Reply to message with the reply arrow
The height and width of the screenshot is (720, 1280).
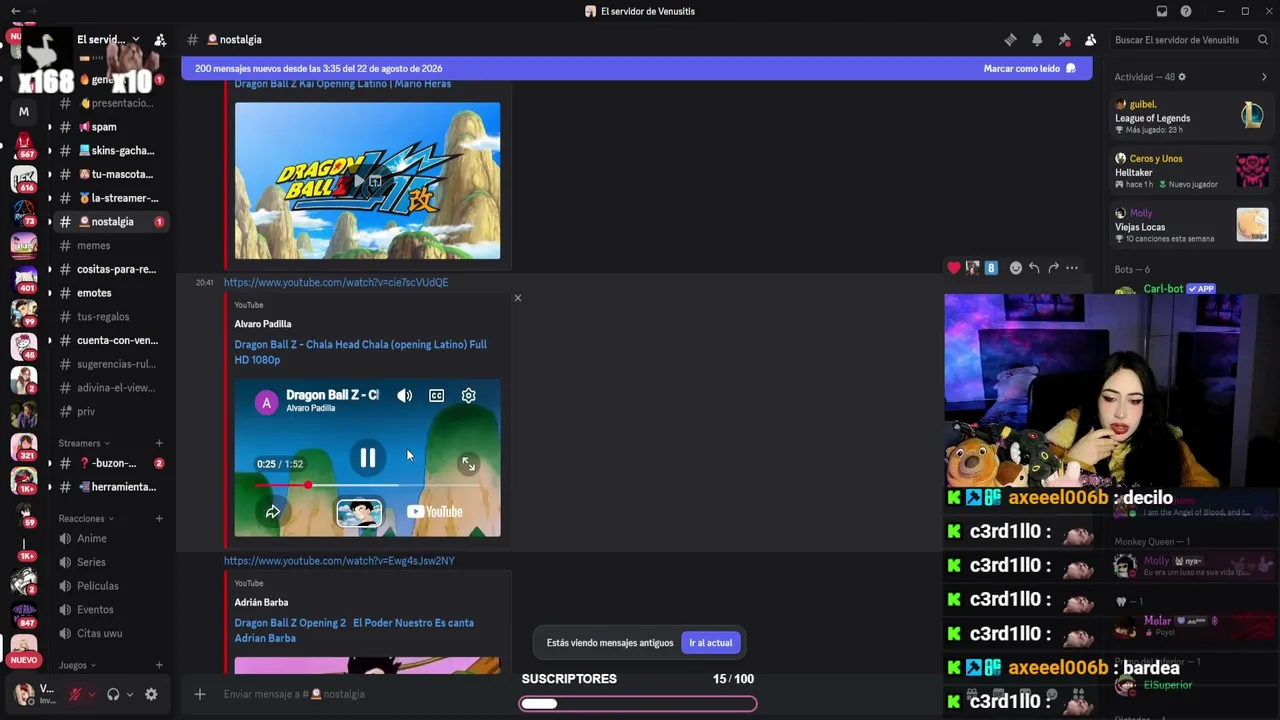pyautogui.click(x=1034, y=268)
